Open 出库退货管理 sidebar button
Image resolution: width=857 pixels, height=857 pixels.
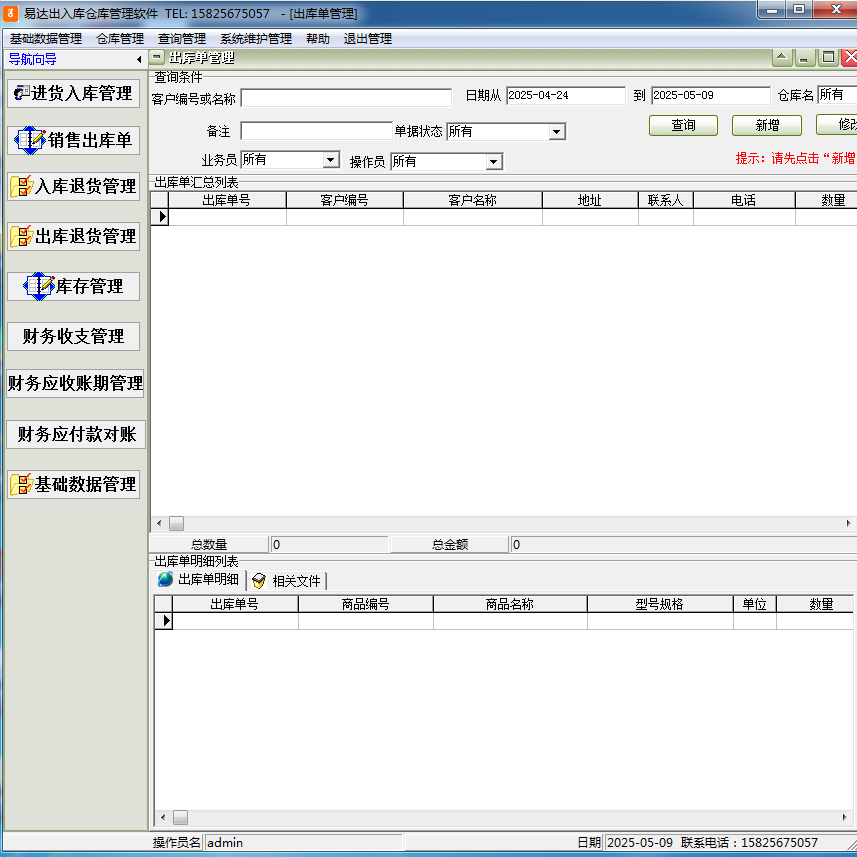(x=73, y=237)
